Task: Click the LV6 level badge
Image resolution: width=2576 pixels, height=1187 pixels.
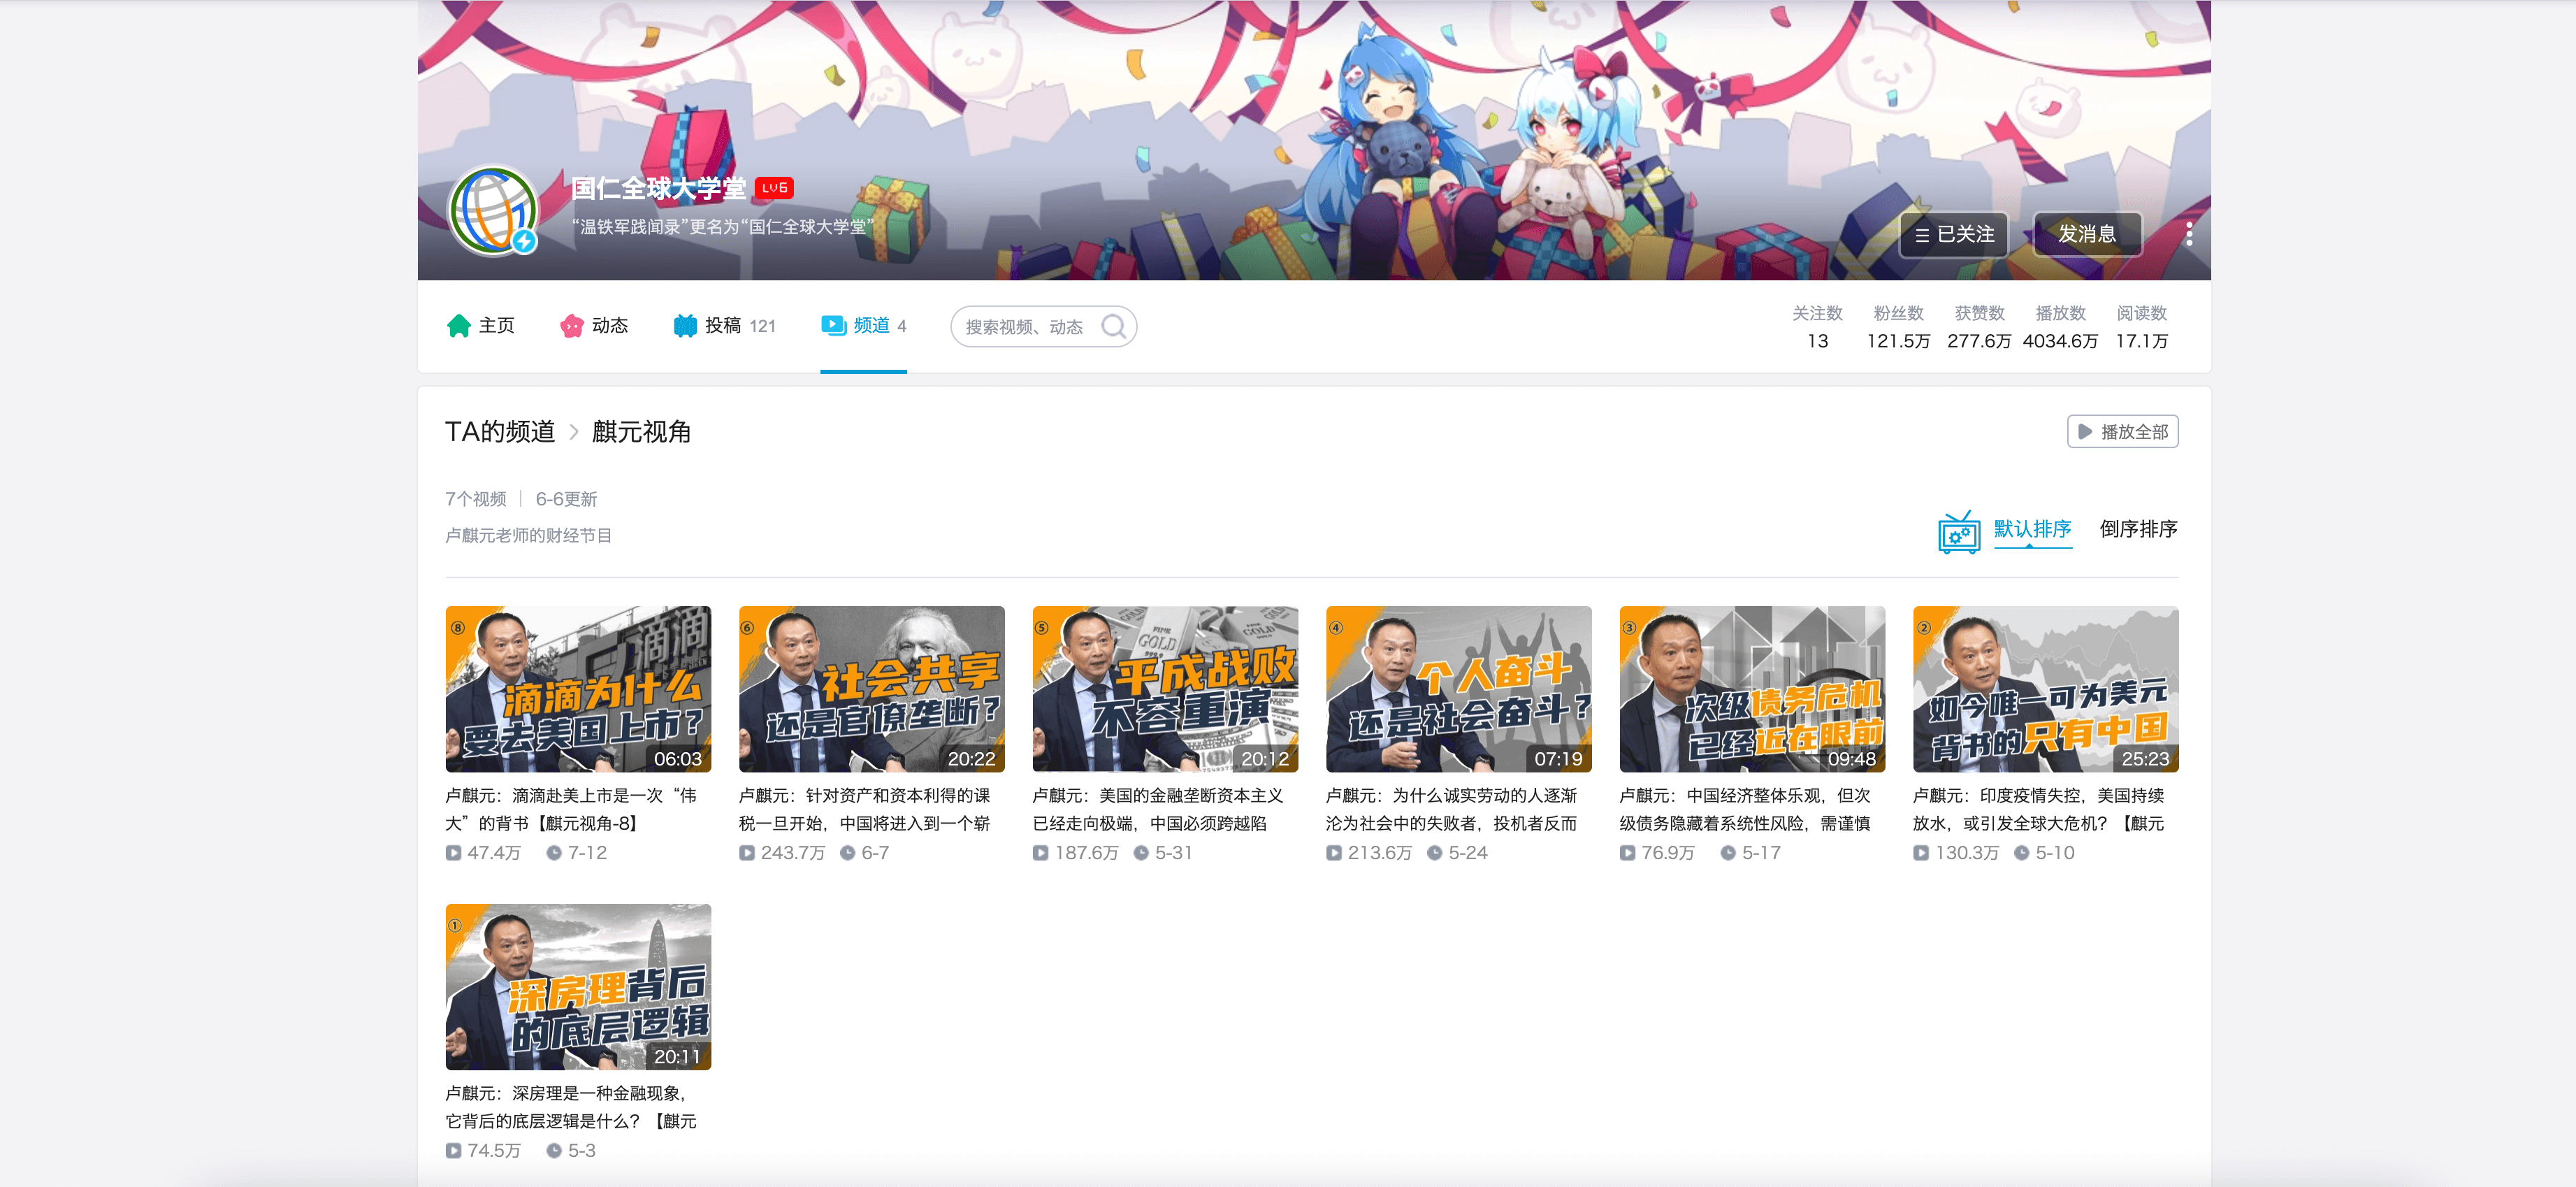Action: [x=774, y=188]
